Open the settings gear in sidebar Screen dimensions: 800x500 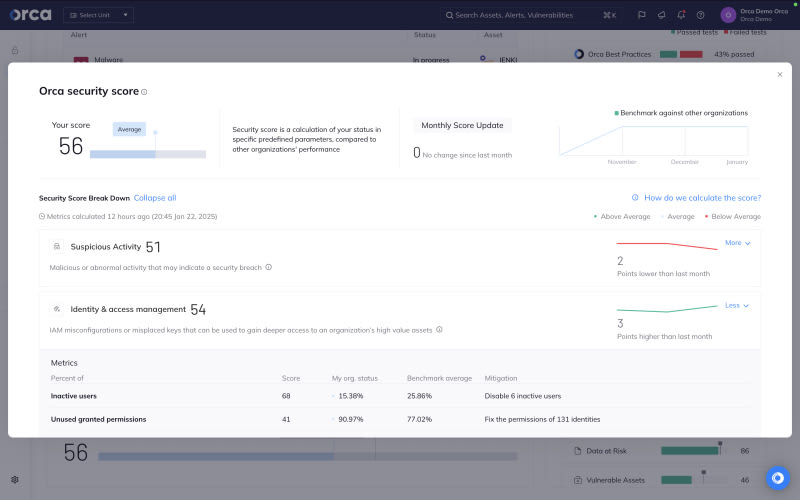tap(15, 480)
